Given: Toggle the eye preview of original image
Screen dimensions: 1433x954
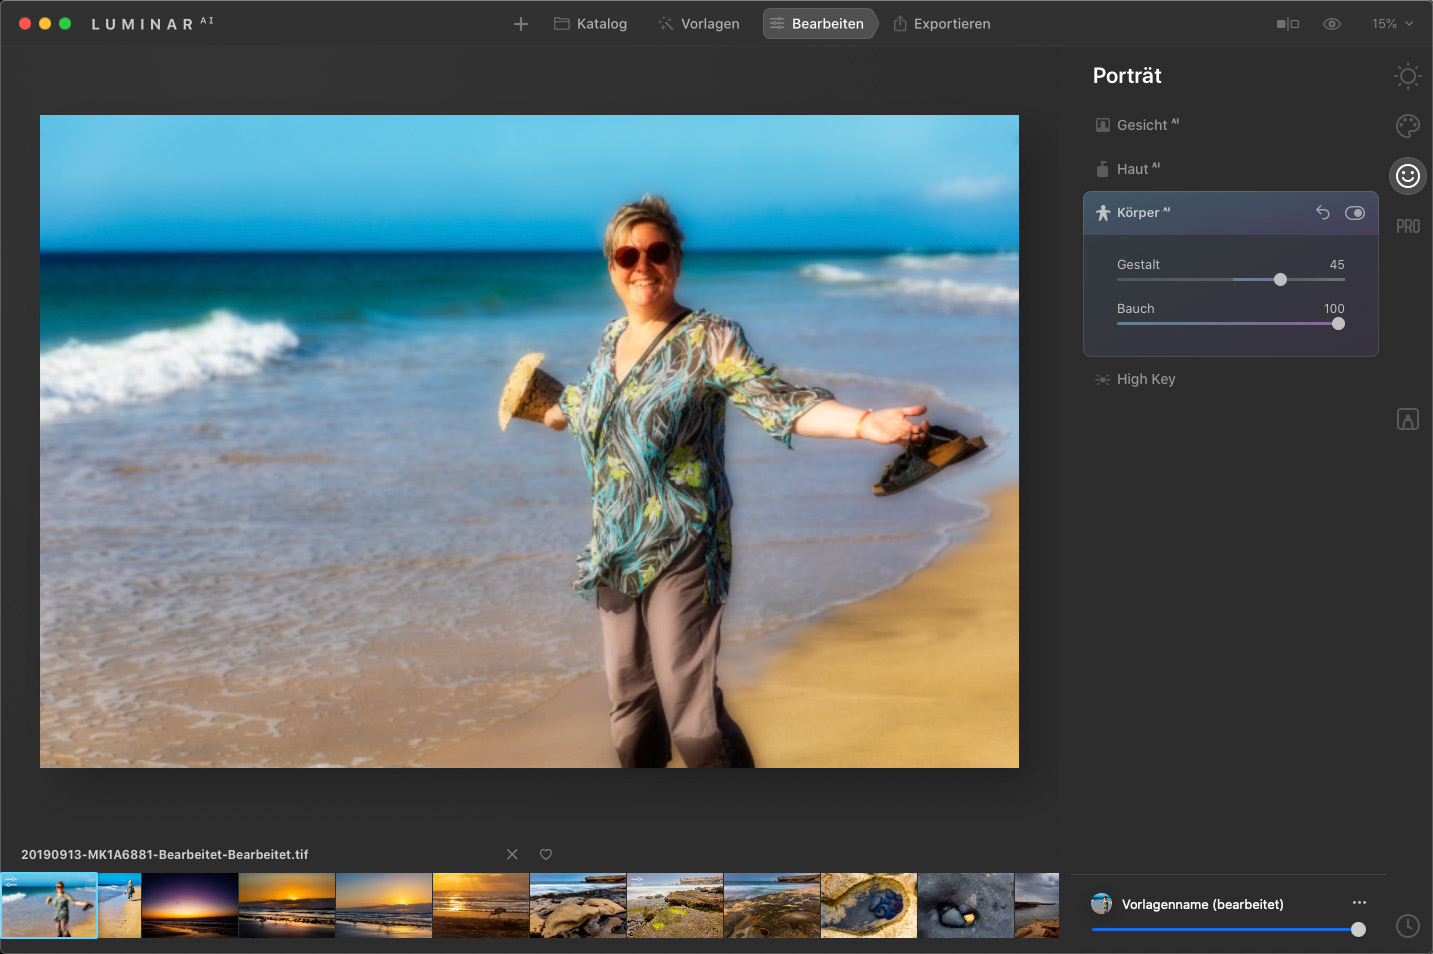Looking at the screenshot, I should click(x=1331, y=24).
